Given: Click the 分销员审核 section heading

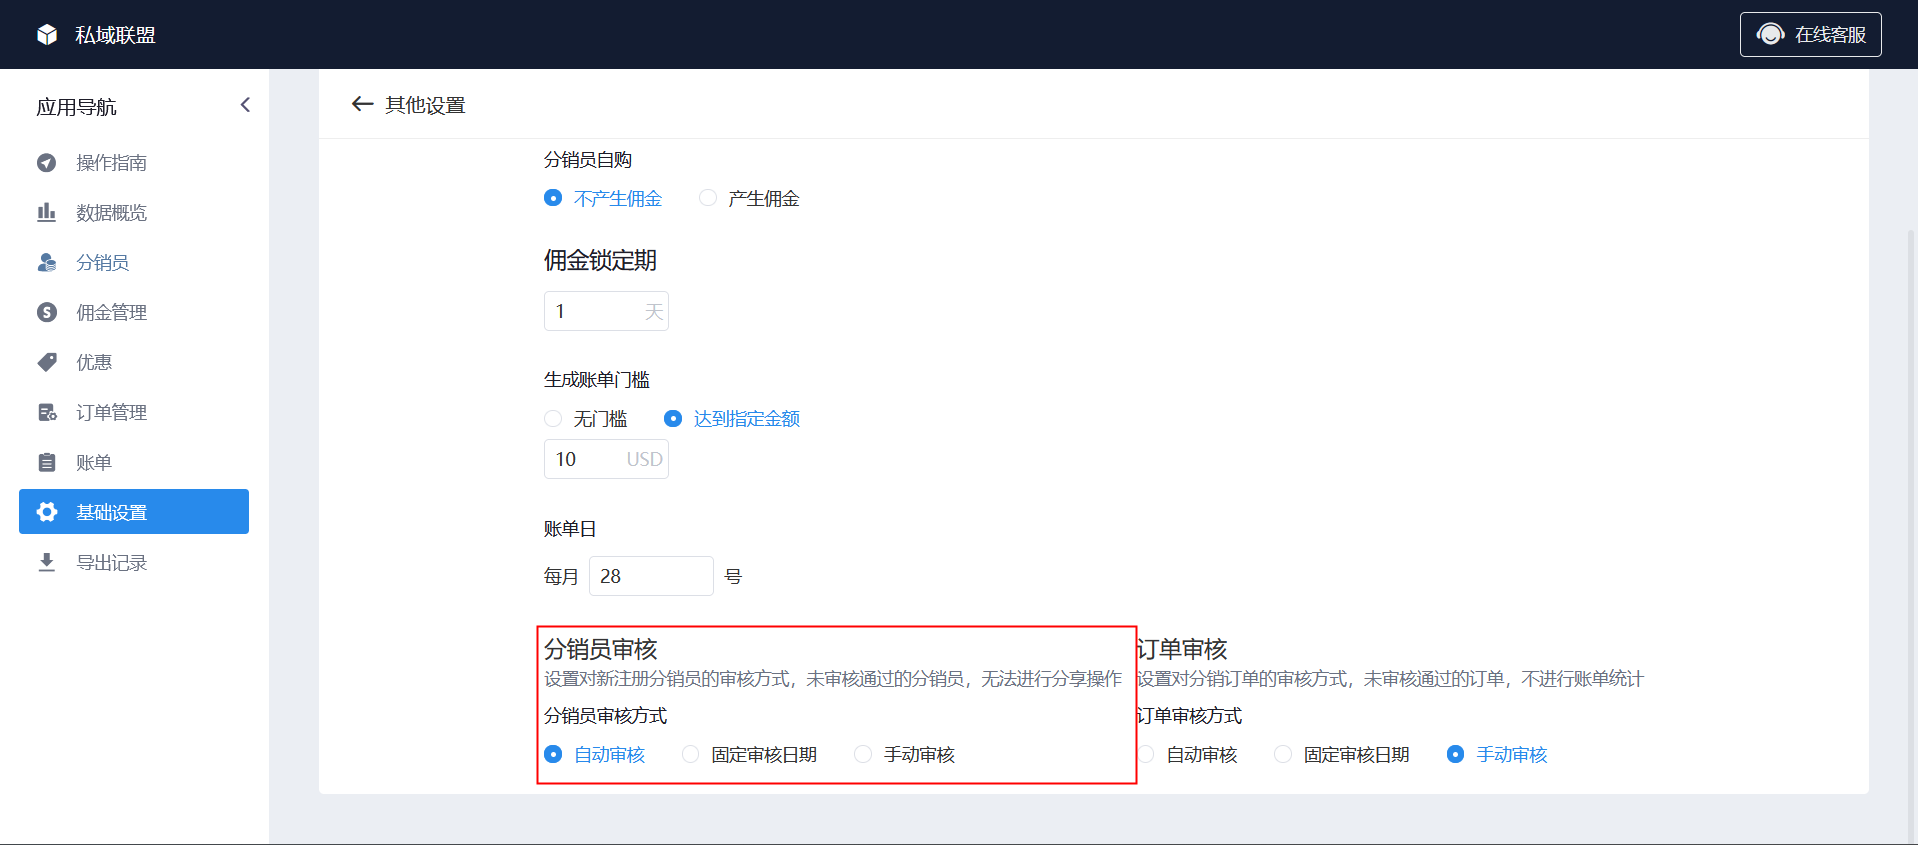Looking at the screenshot, I should point(600,649).
